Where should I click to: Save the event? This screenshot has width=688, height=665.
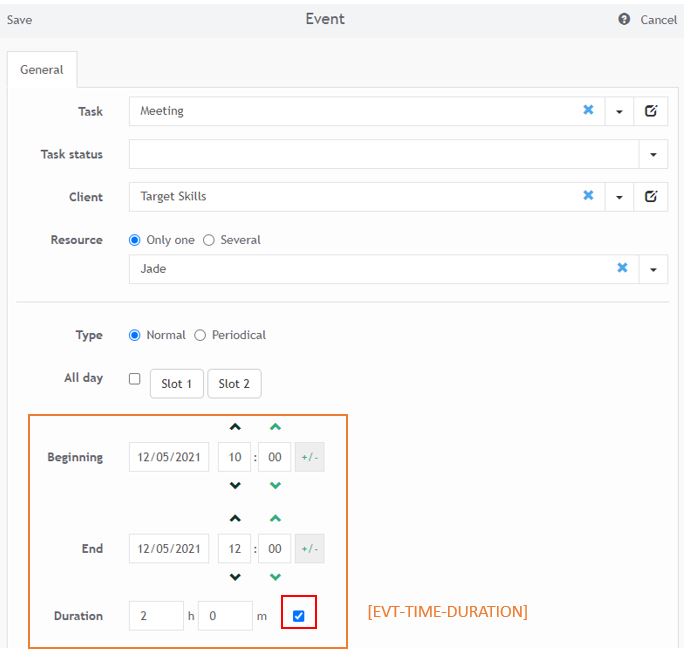(19, 20)
